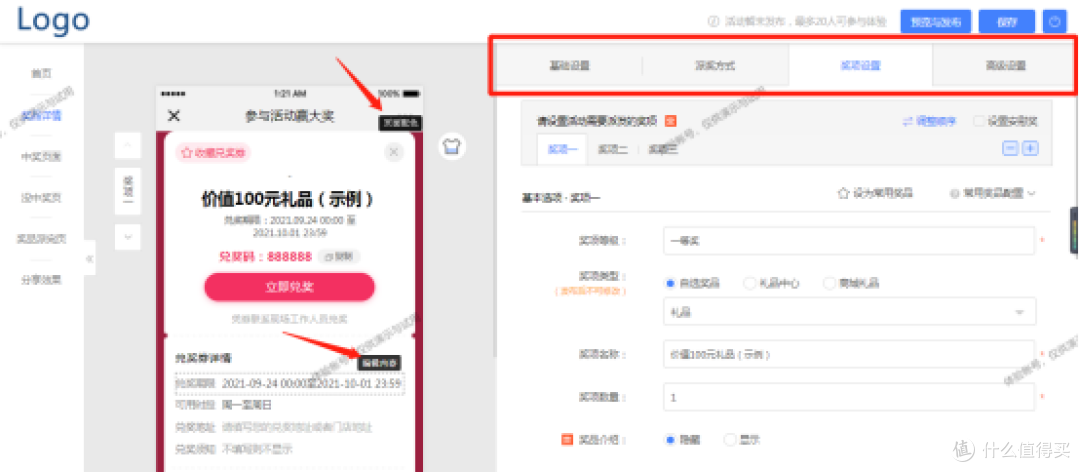Click the plus icon to add a prize

pos(1030,148)
